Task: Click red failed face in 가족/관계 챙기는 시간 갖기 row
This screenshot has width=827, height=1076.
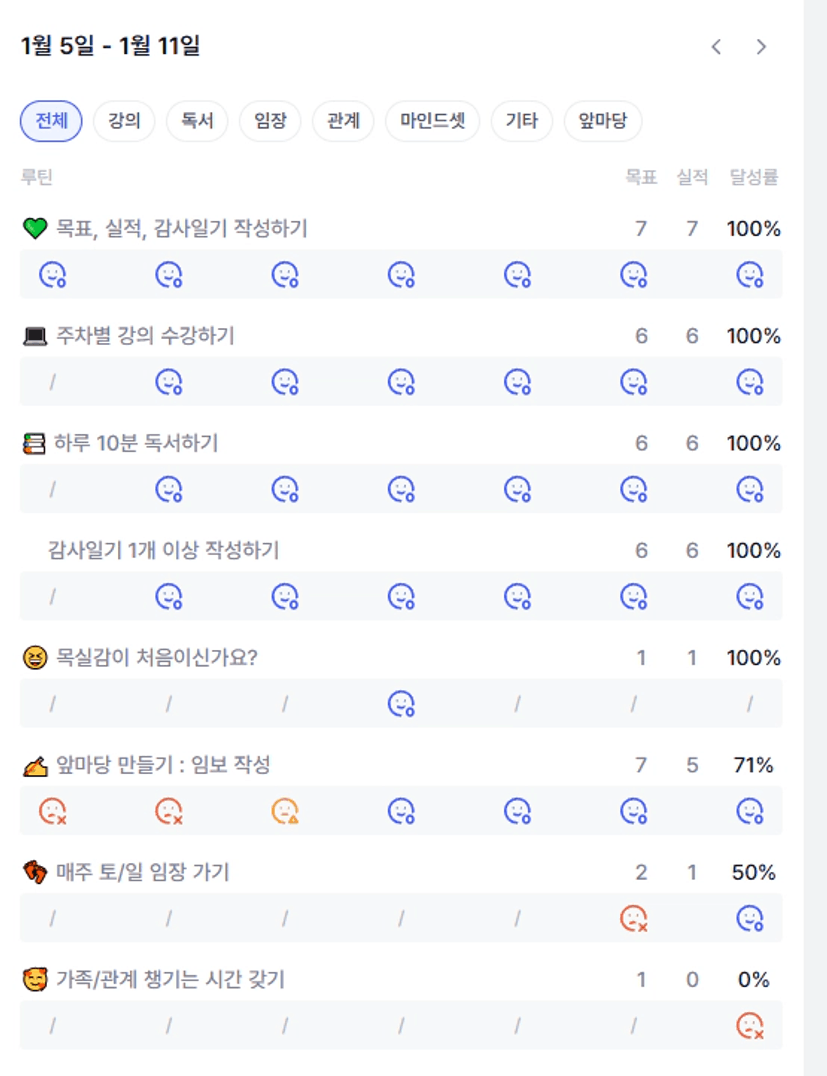Action: (x=750, y=1025)
